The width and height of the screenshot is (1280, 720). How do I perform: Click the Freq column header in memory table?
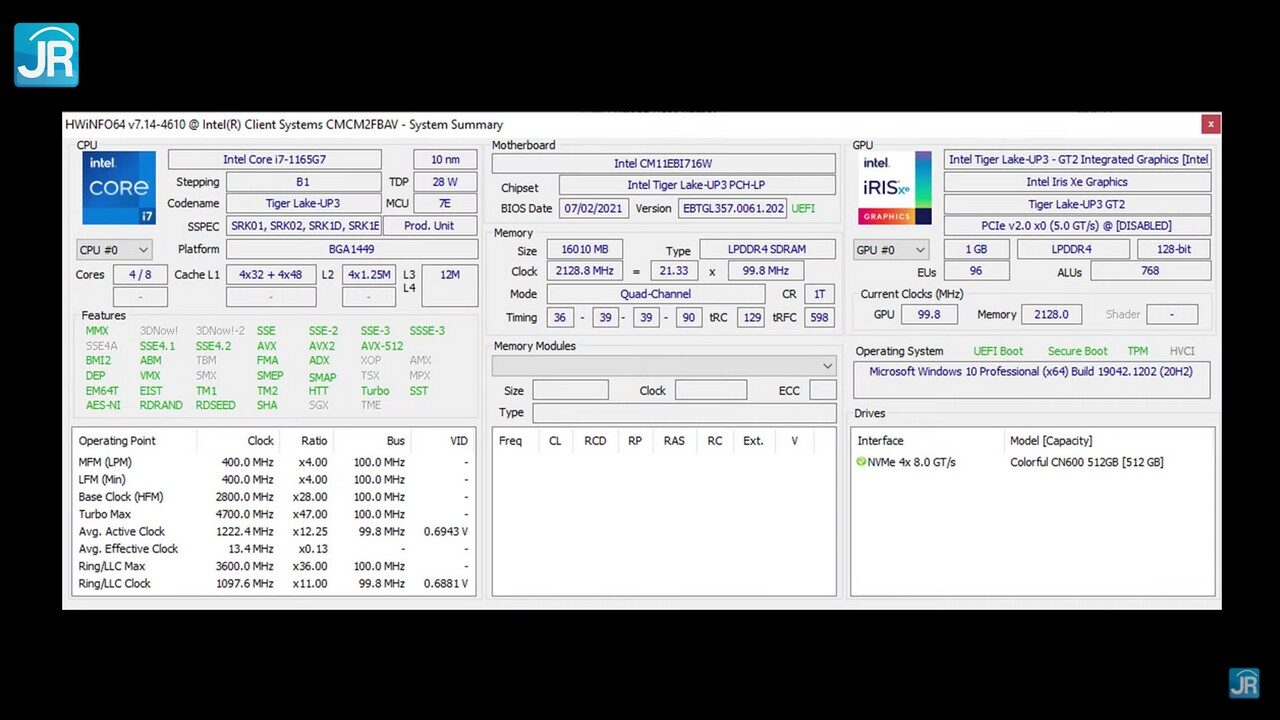click(510, 441)
